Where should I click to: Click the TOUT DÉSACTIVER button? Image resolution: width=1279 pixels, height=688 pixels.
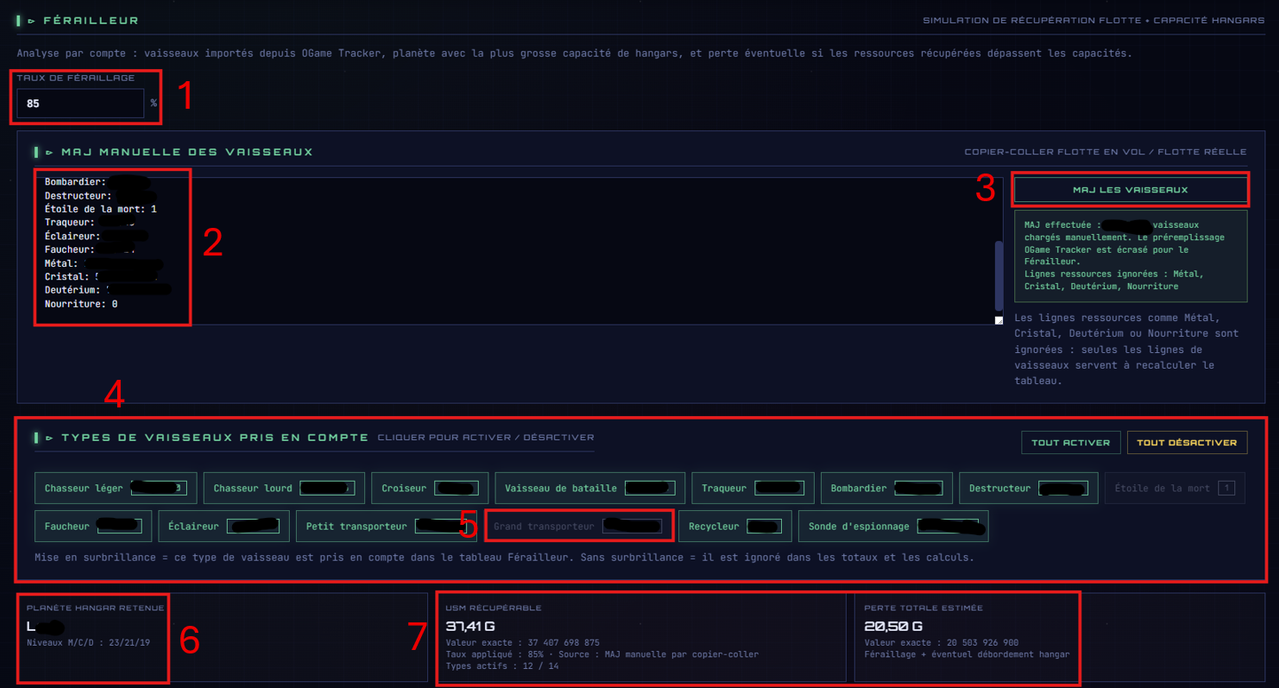(x=1187, y=442)
